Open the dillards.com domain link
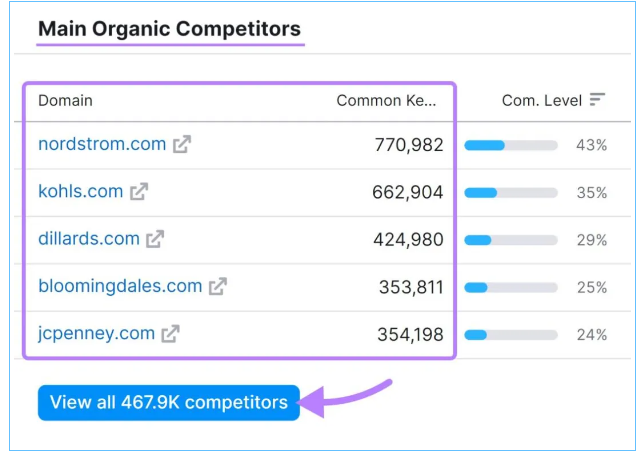This screenshot has width=640, height=456. coord(89,238)
